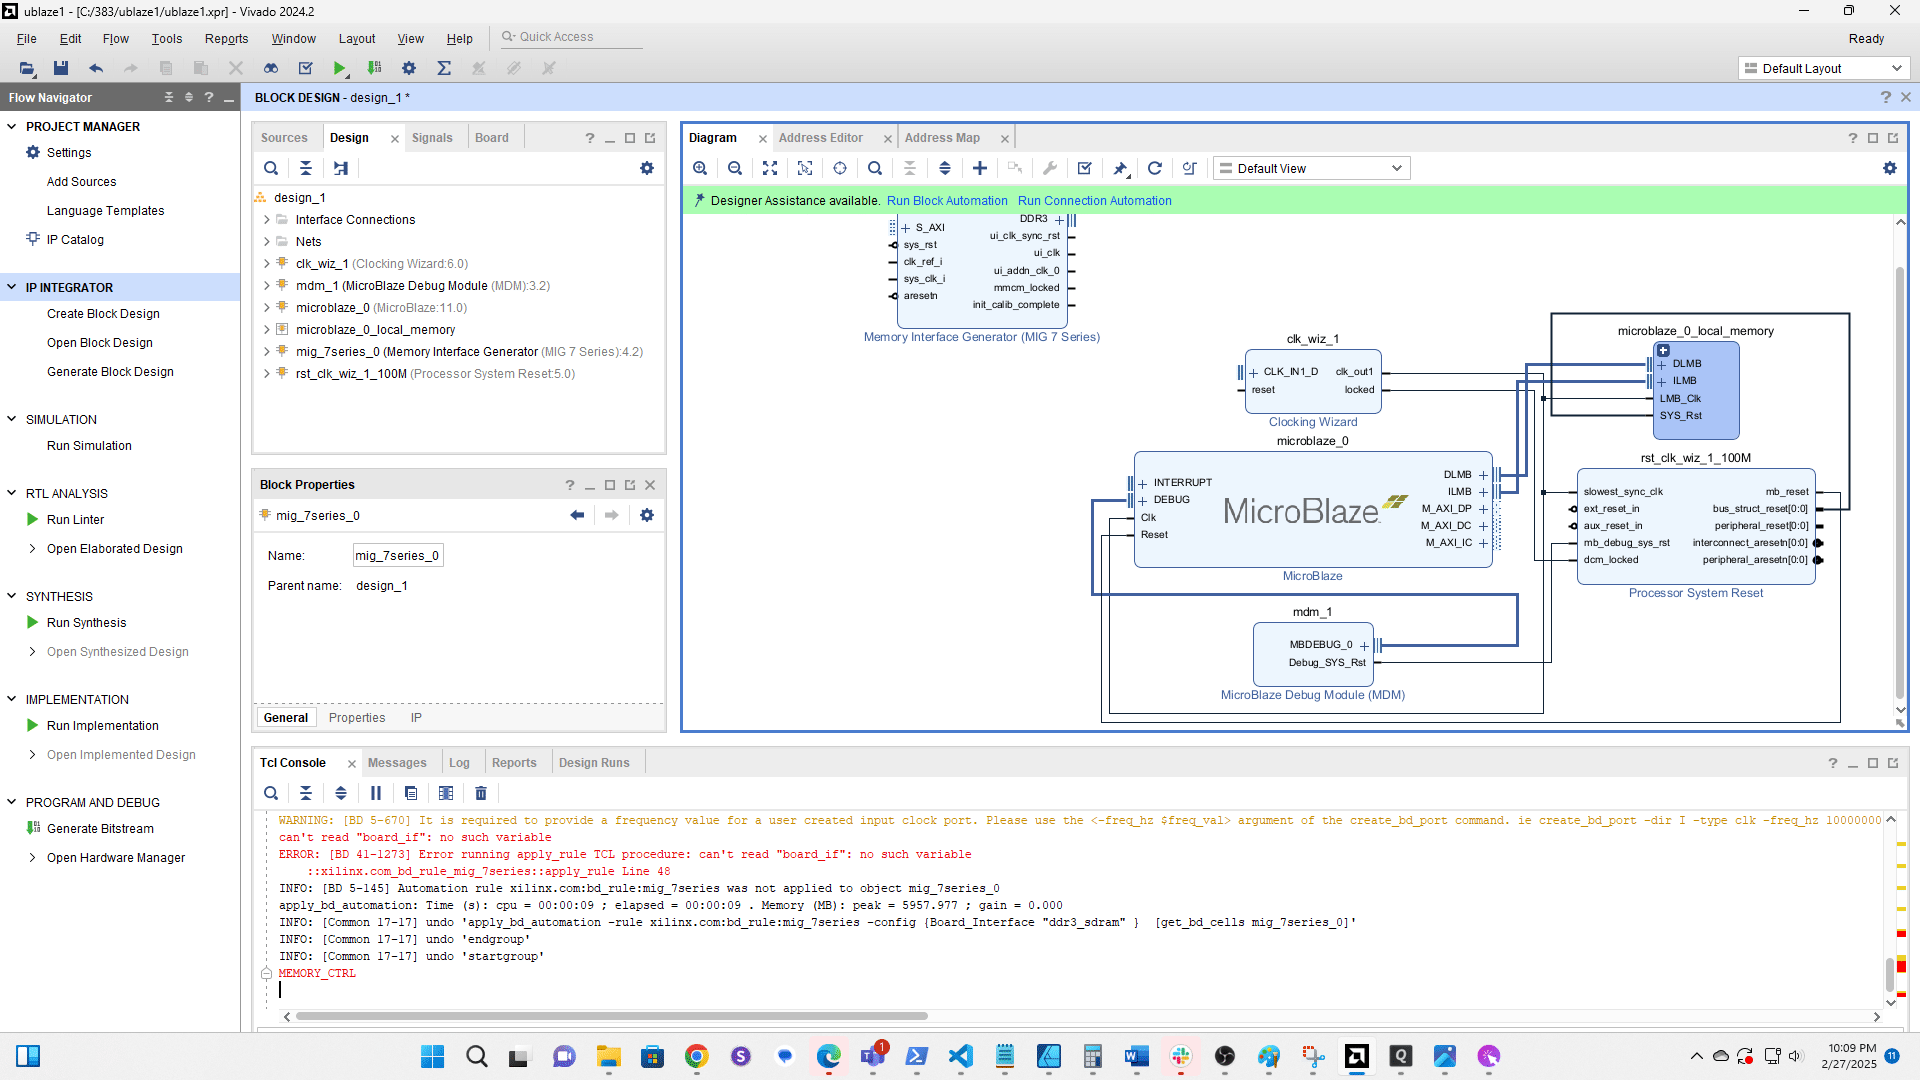
Task: Open the Default View dropdown
Action: [1311, 168]
